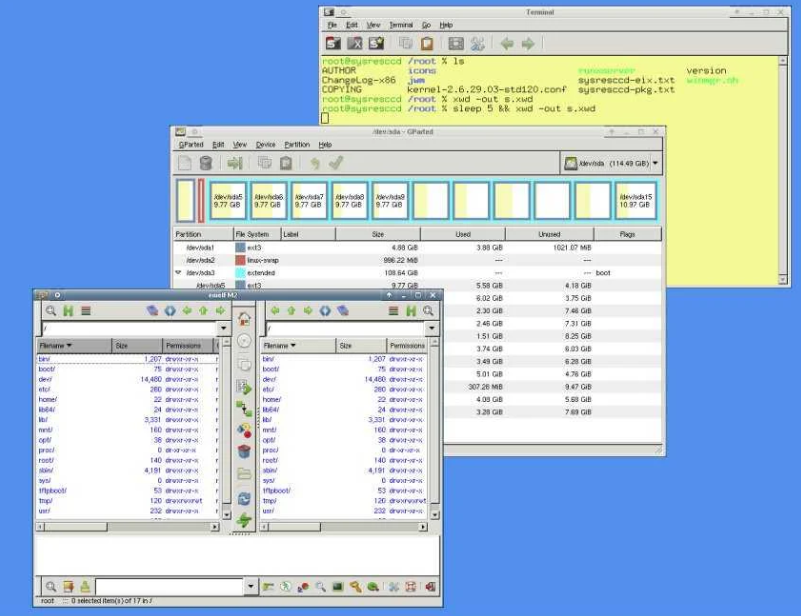Click the GParted apply checkmark icon
801x616 pixels.
(336, 163)
